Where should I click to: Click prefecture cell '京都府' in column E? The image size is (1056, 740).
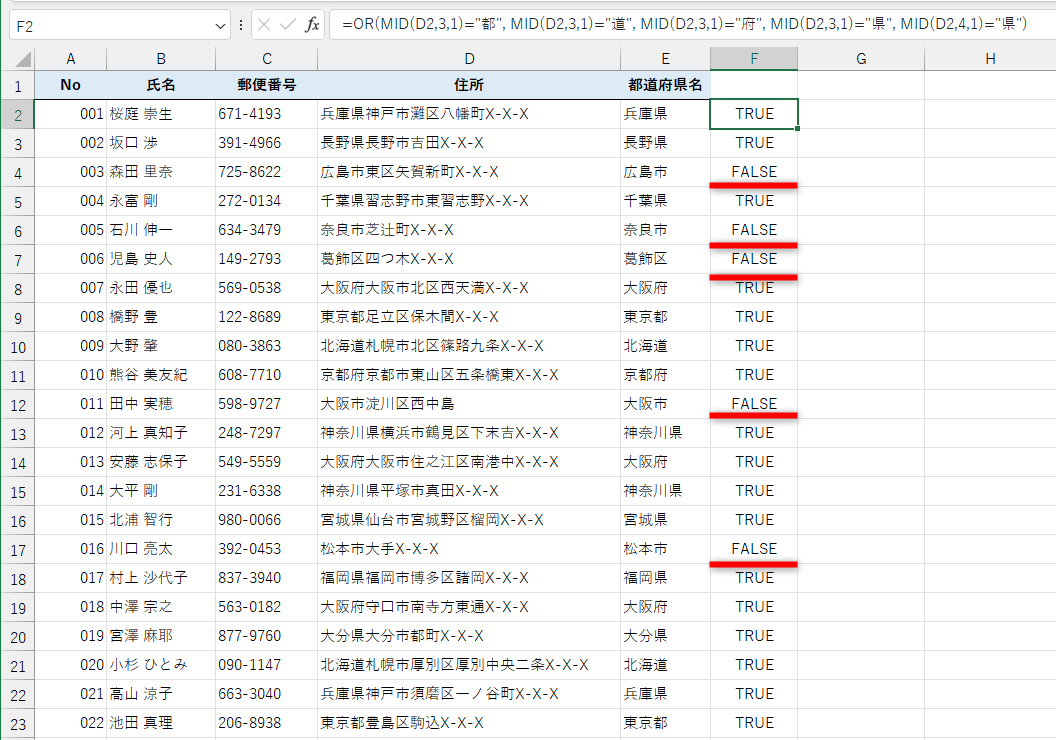(x=665, y=374)
